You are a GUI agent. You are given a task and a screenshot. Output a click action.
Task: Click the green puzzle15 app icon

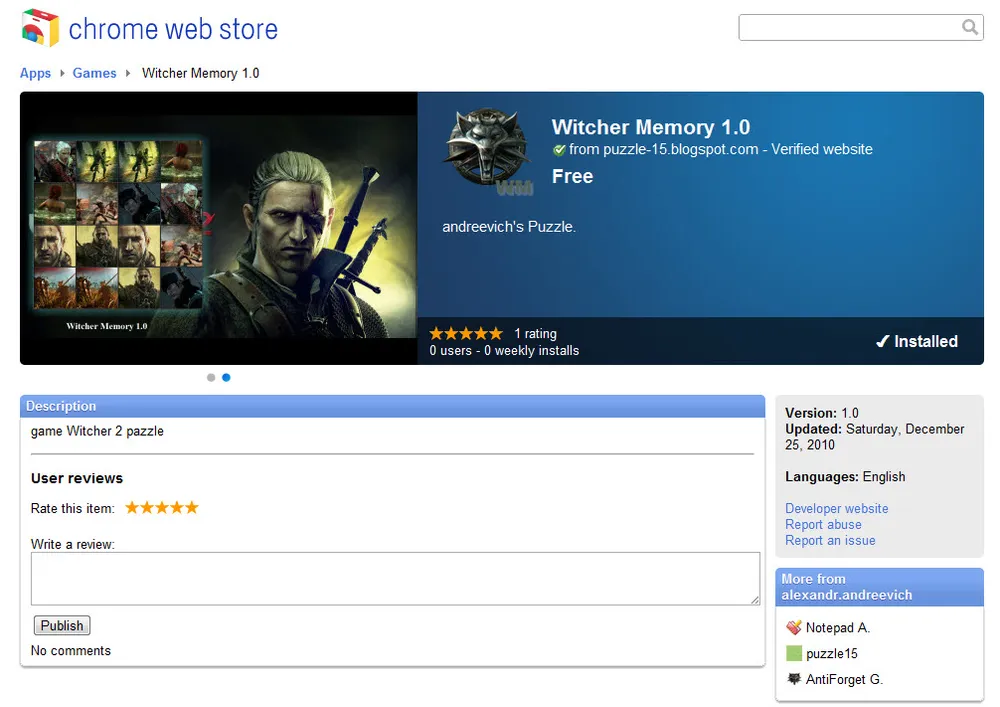793,653
